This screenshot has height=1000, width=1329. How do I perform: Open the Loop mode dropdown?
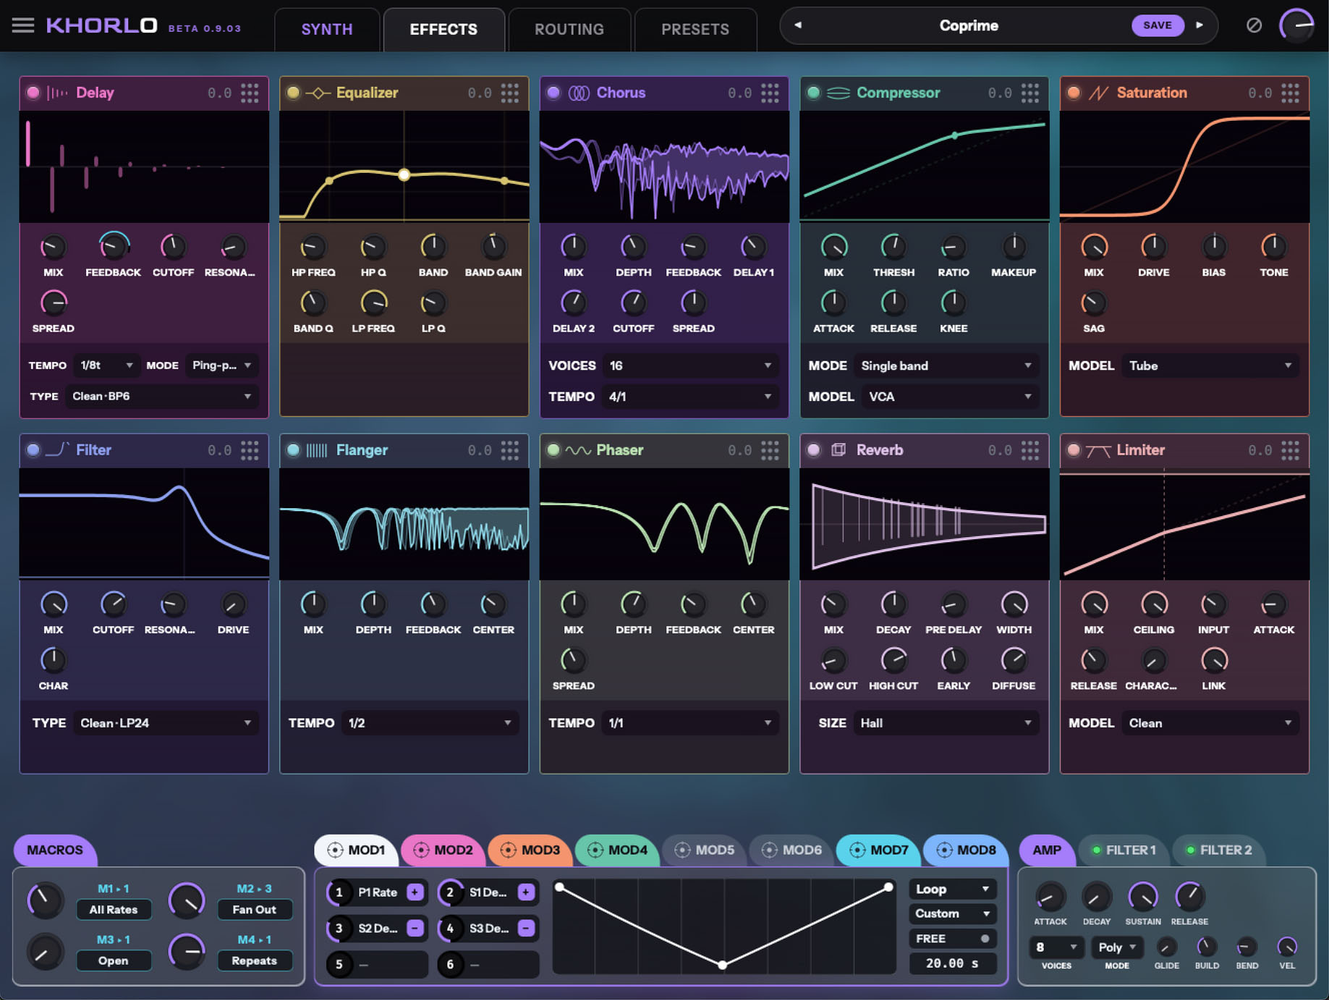[x=952, y=889]
